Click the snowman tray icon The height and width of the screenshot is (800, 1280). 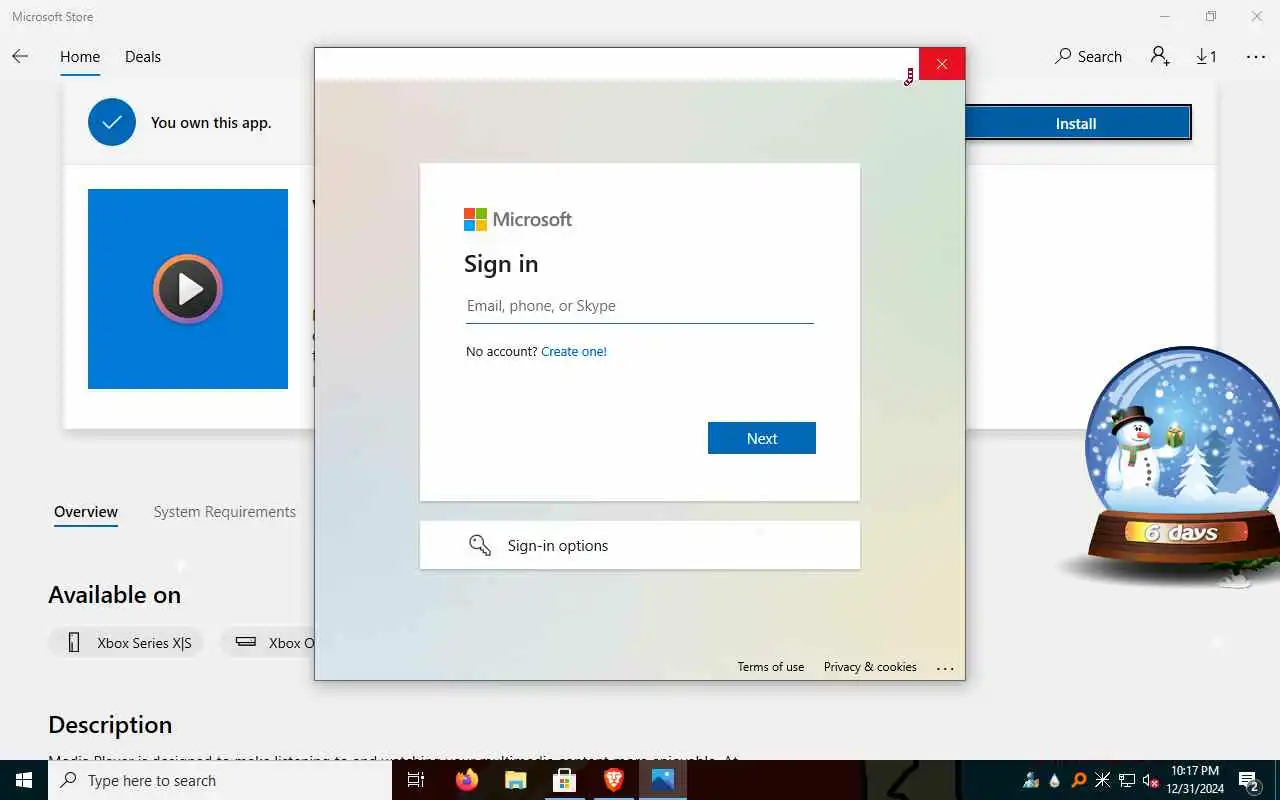1031,780
